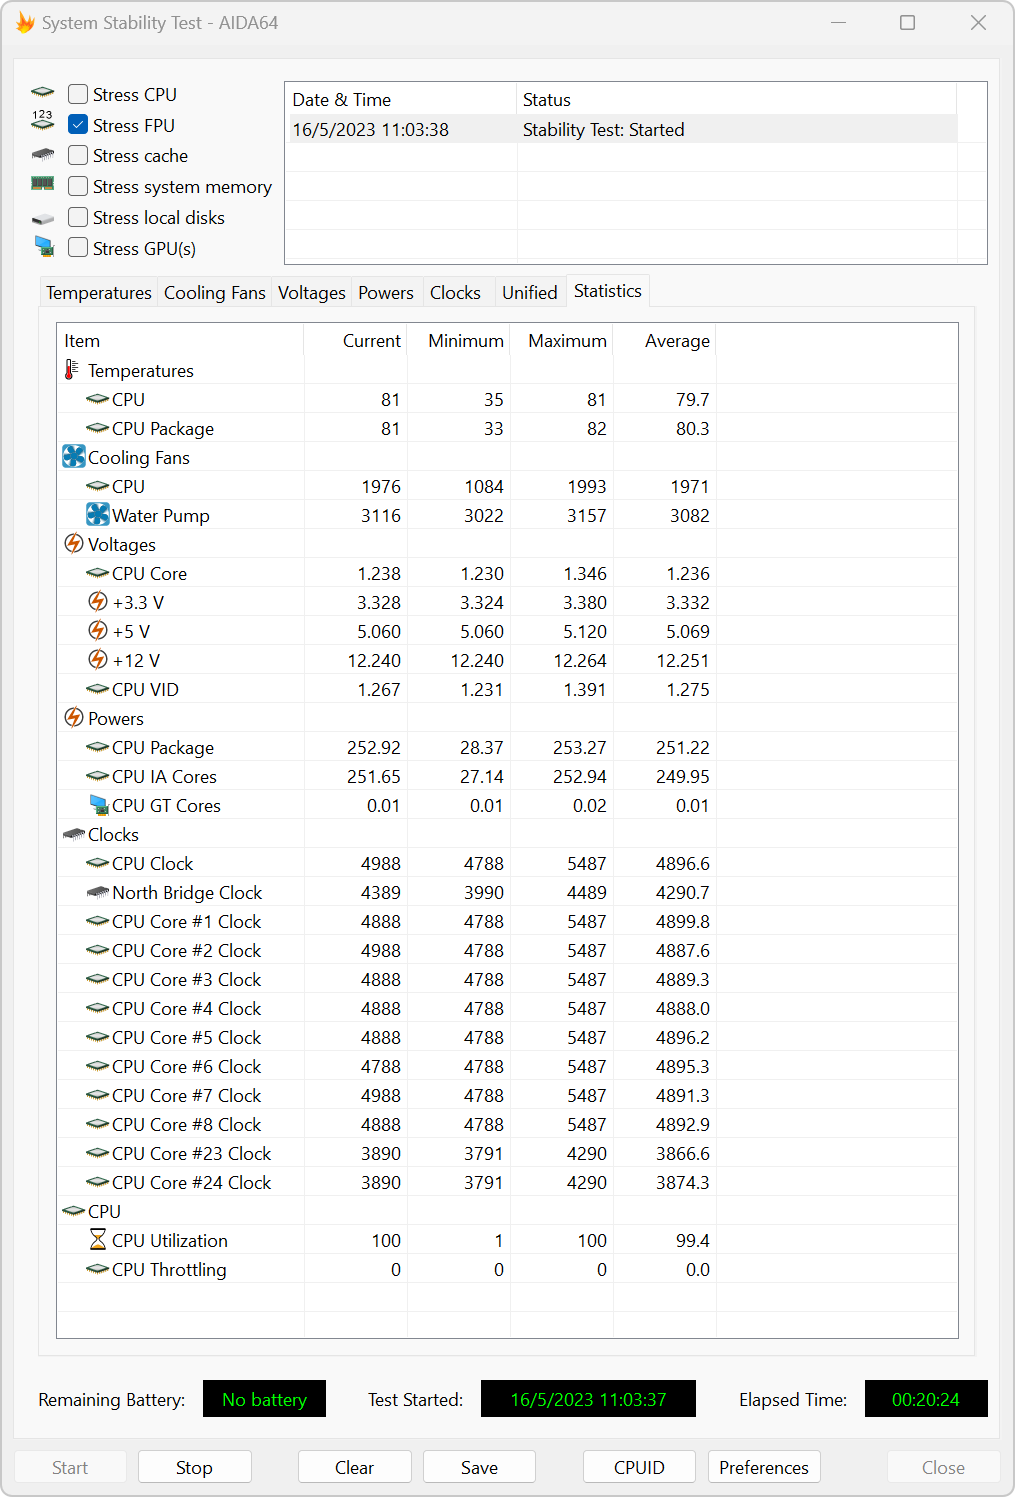1015x1497 pixels.
Task: Switch to the Temperatures tab
Action: tap(98, 293)
